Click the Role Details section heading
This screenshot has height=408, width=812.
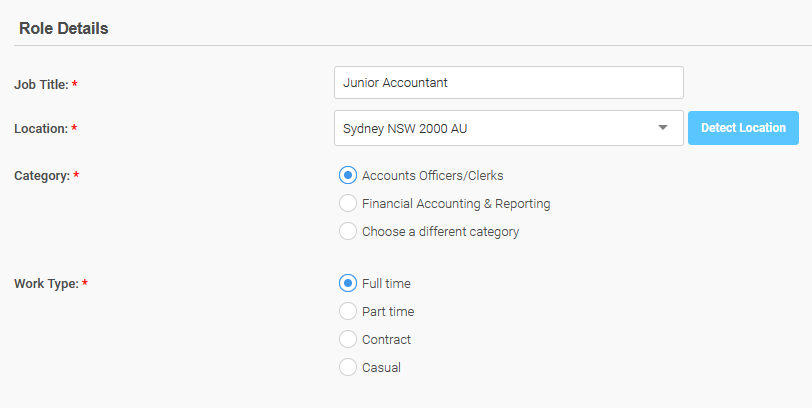[64, 28]
